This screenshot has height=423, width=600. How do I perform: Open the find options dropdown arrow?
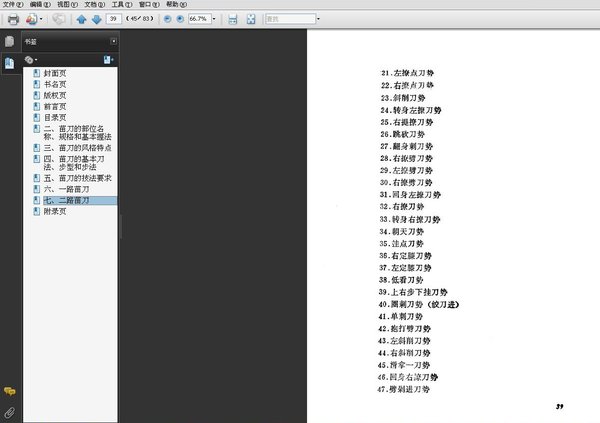(x=318, y=19)
